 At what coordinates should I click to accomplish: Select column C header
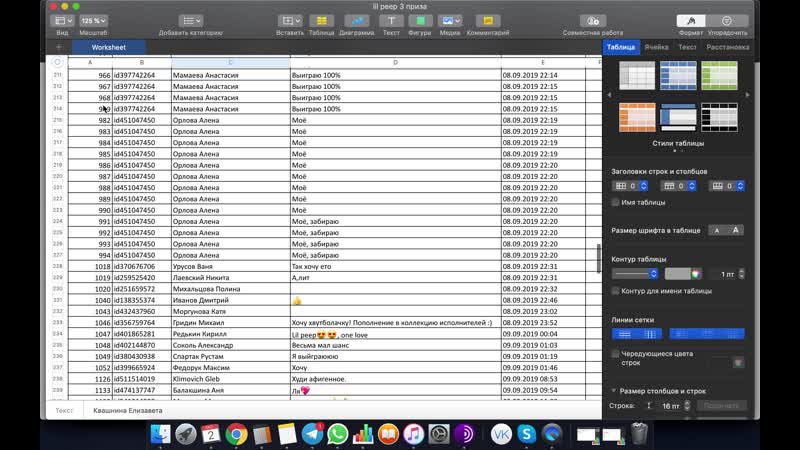[x=231, y=63]
